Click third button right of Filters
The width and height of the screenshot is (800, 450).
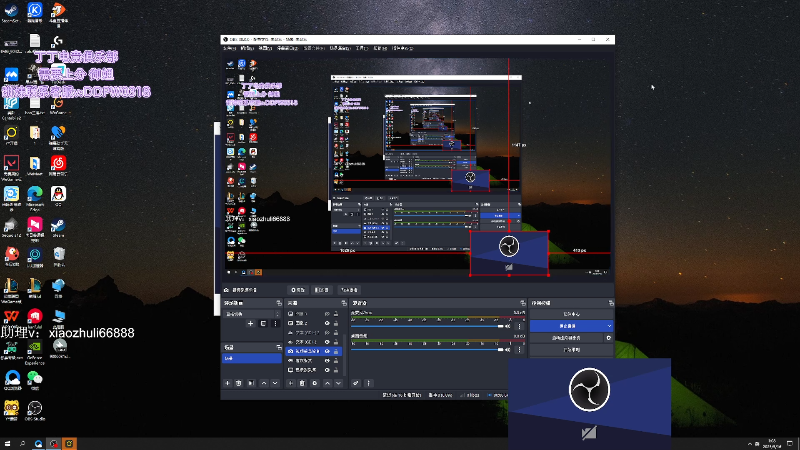click(349, 290)
